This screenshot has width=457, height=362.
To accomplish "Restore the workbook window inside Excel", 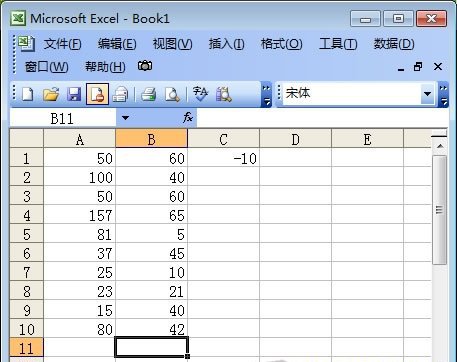I will (x=418, y=67).
